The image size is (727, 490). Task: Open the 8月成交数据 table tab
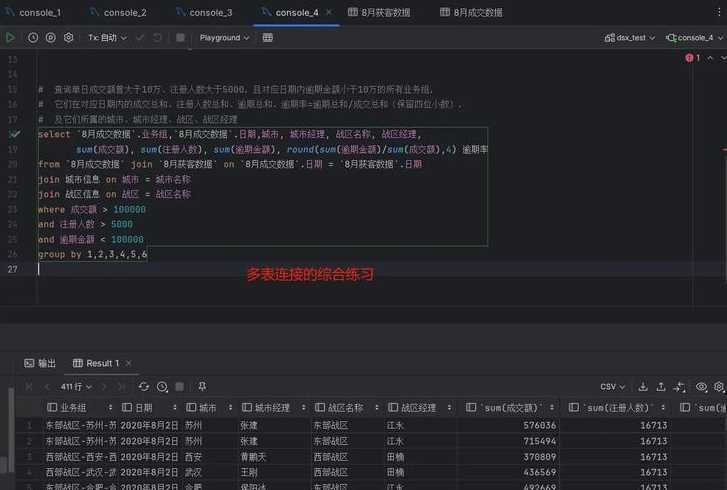coord(472,13)
